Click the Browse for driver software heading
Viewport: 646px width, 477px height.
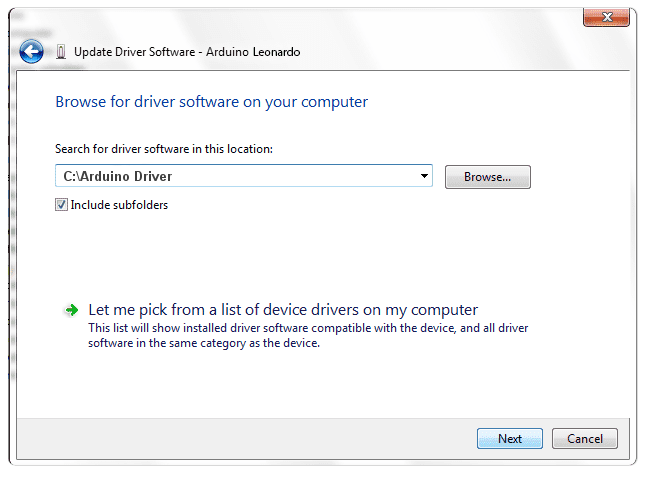click(212, 102)
